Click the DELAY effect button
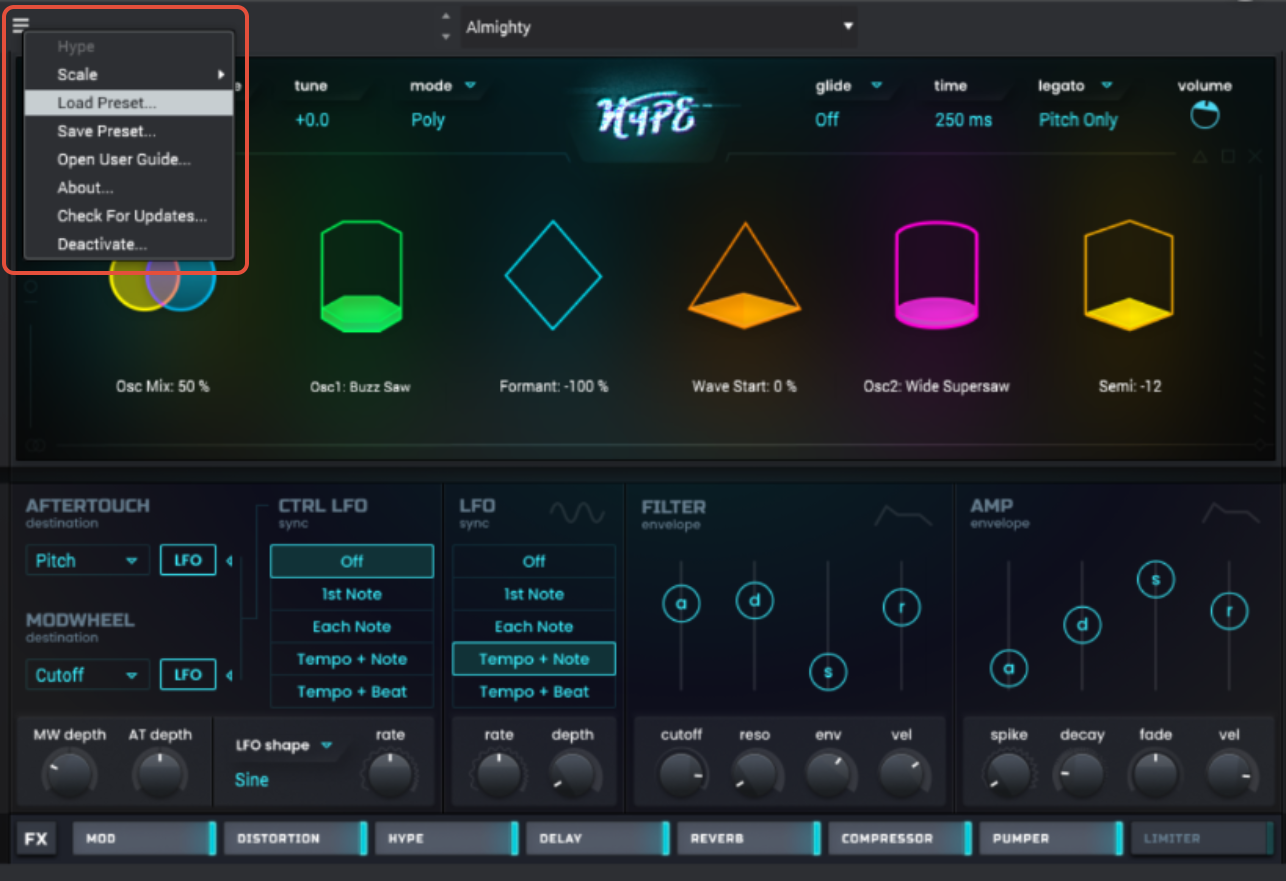The width and height of the screenshot is (1286, 881). click(598, 838)
